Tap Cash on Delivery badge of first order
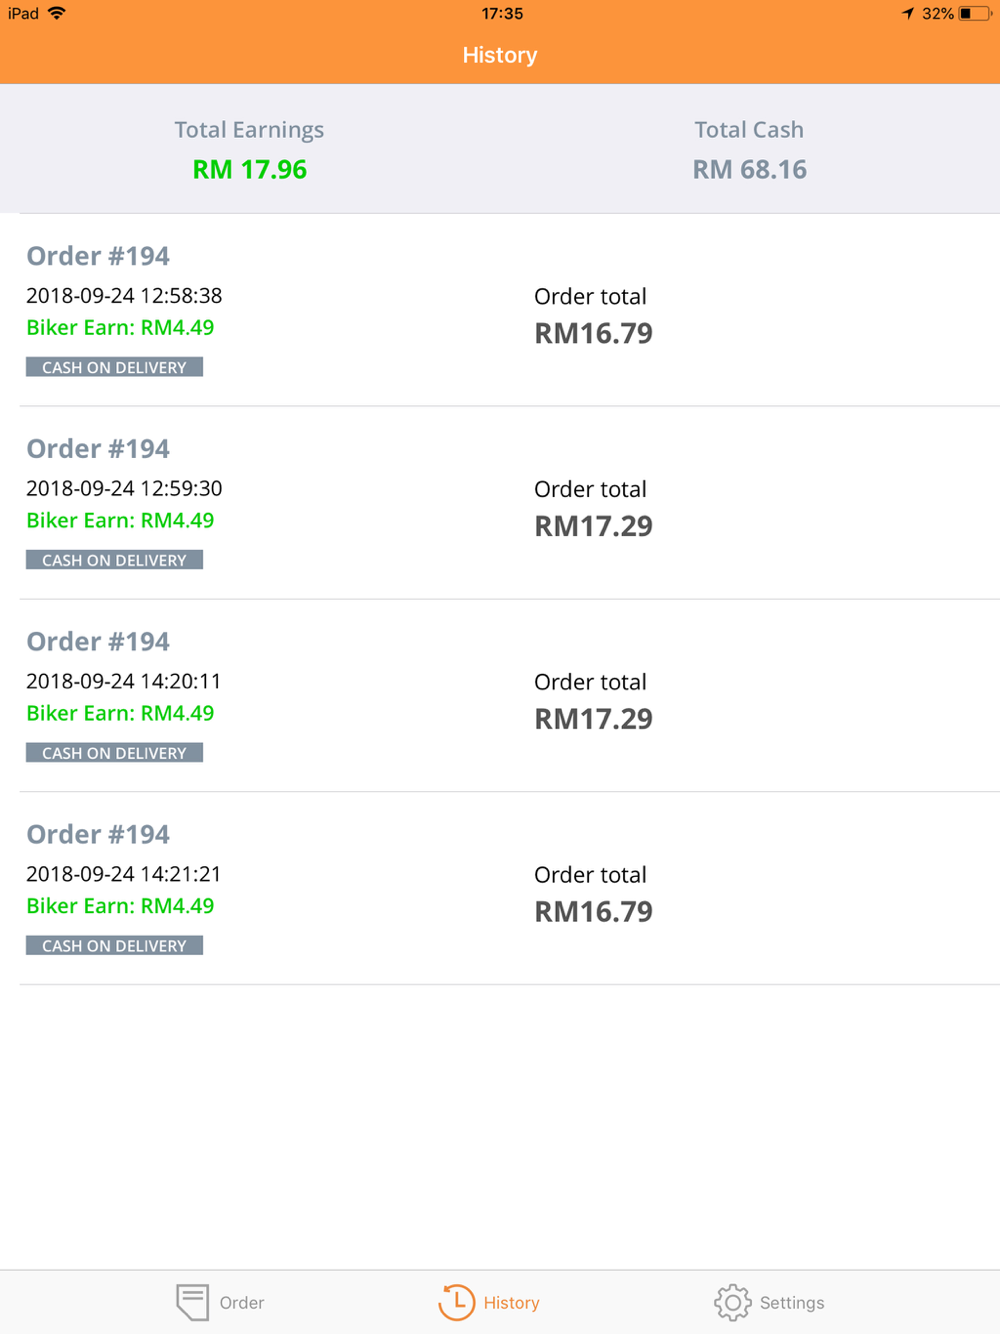This screenshot has width=1000, height=1334. pyautogui.click(x=114, y=367)
